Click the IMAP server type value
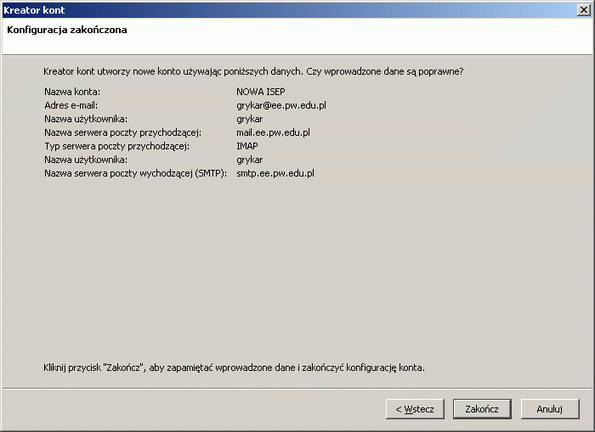Image resolution: width=595 pixels, height=432 pixels. (x=247, y=146)
